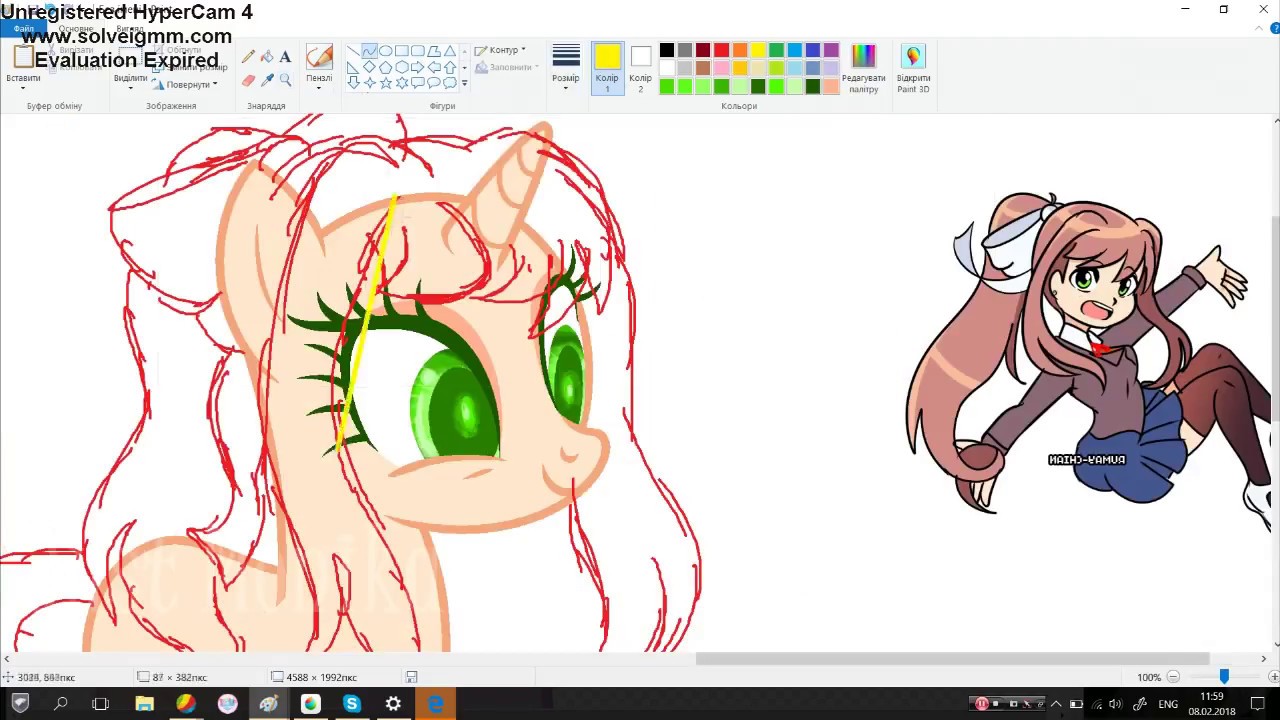Open Settings gear on the taskbar
1280x720 pixels.
[x=393, y=704]
